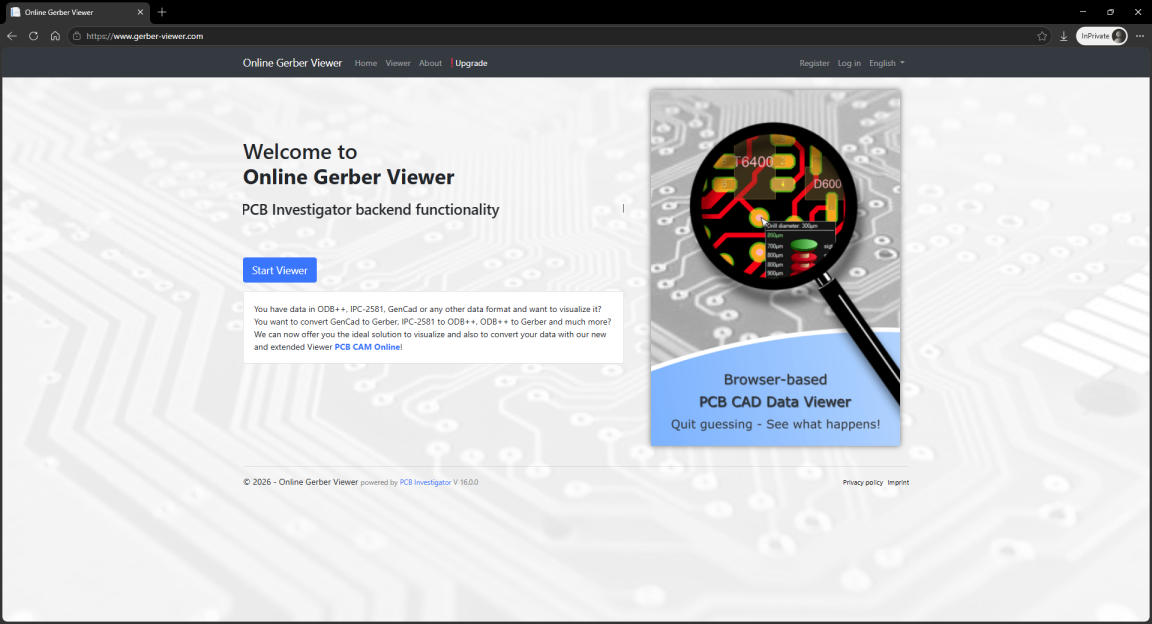Reload the page with the refresh icon

(33, 36)
